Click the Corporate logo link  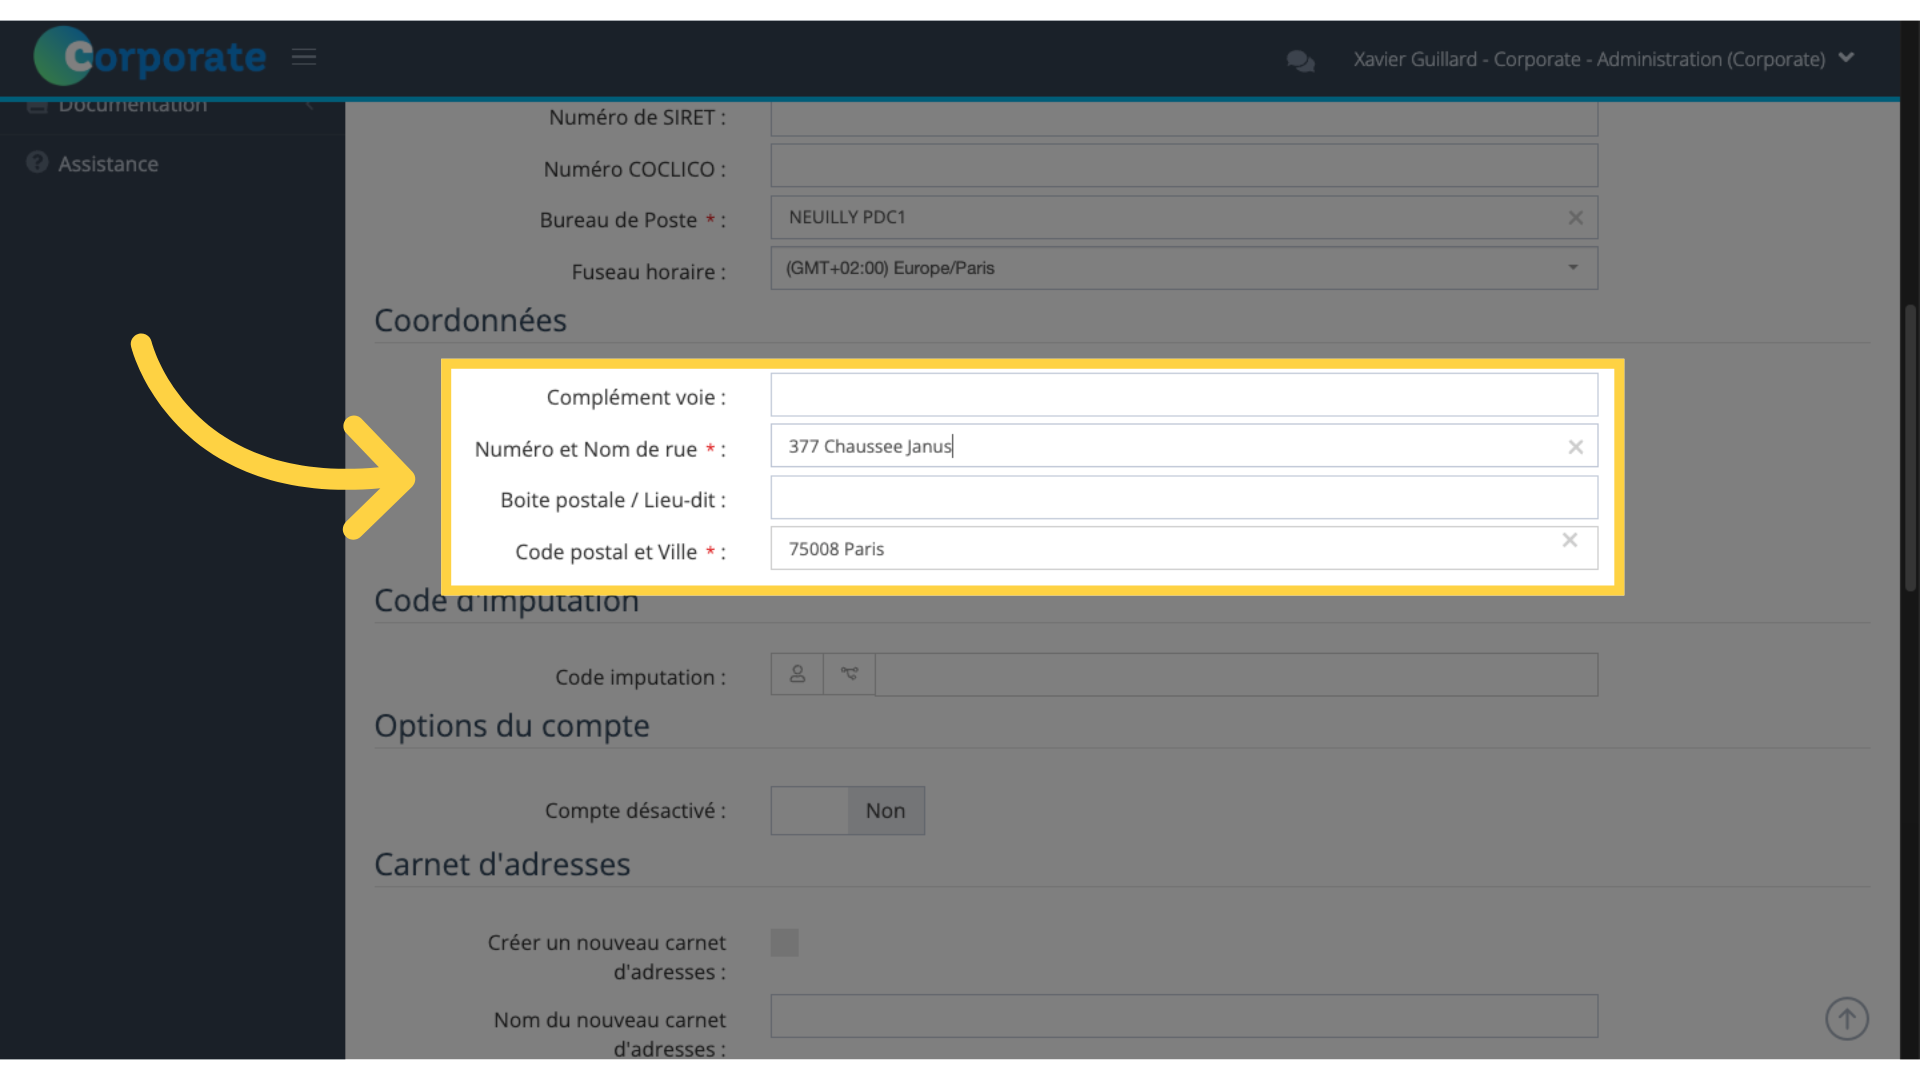point(150,57)
